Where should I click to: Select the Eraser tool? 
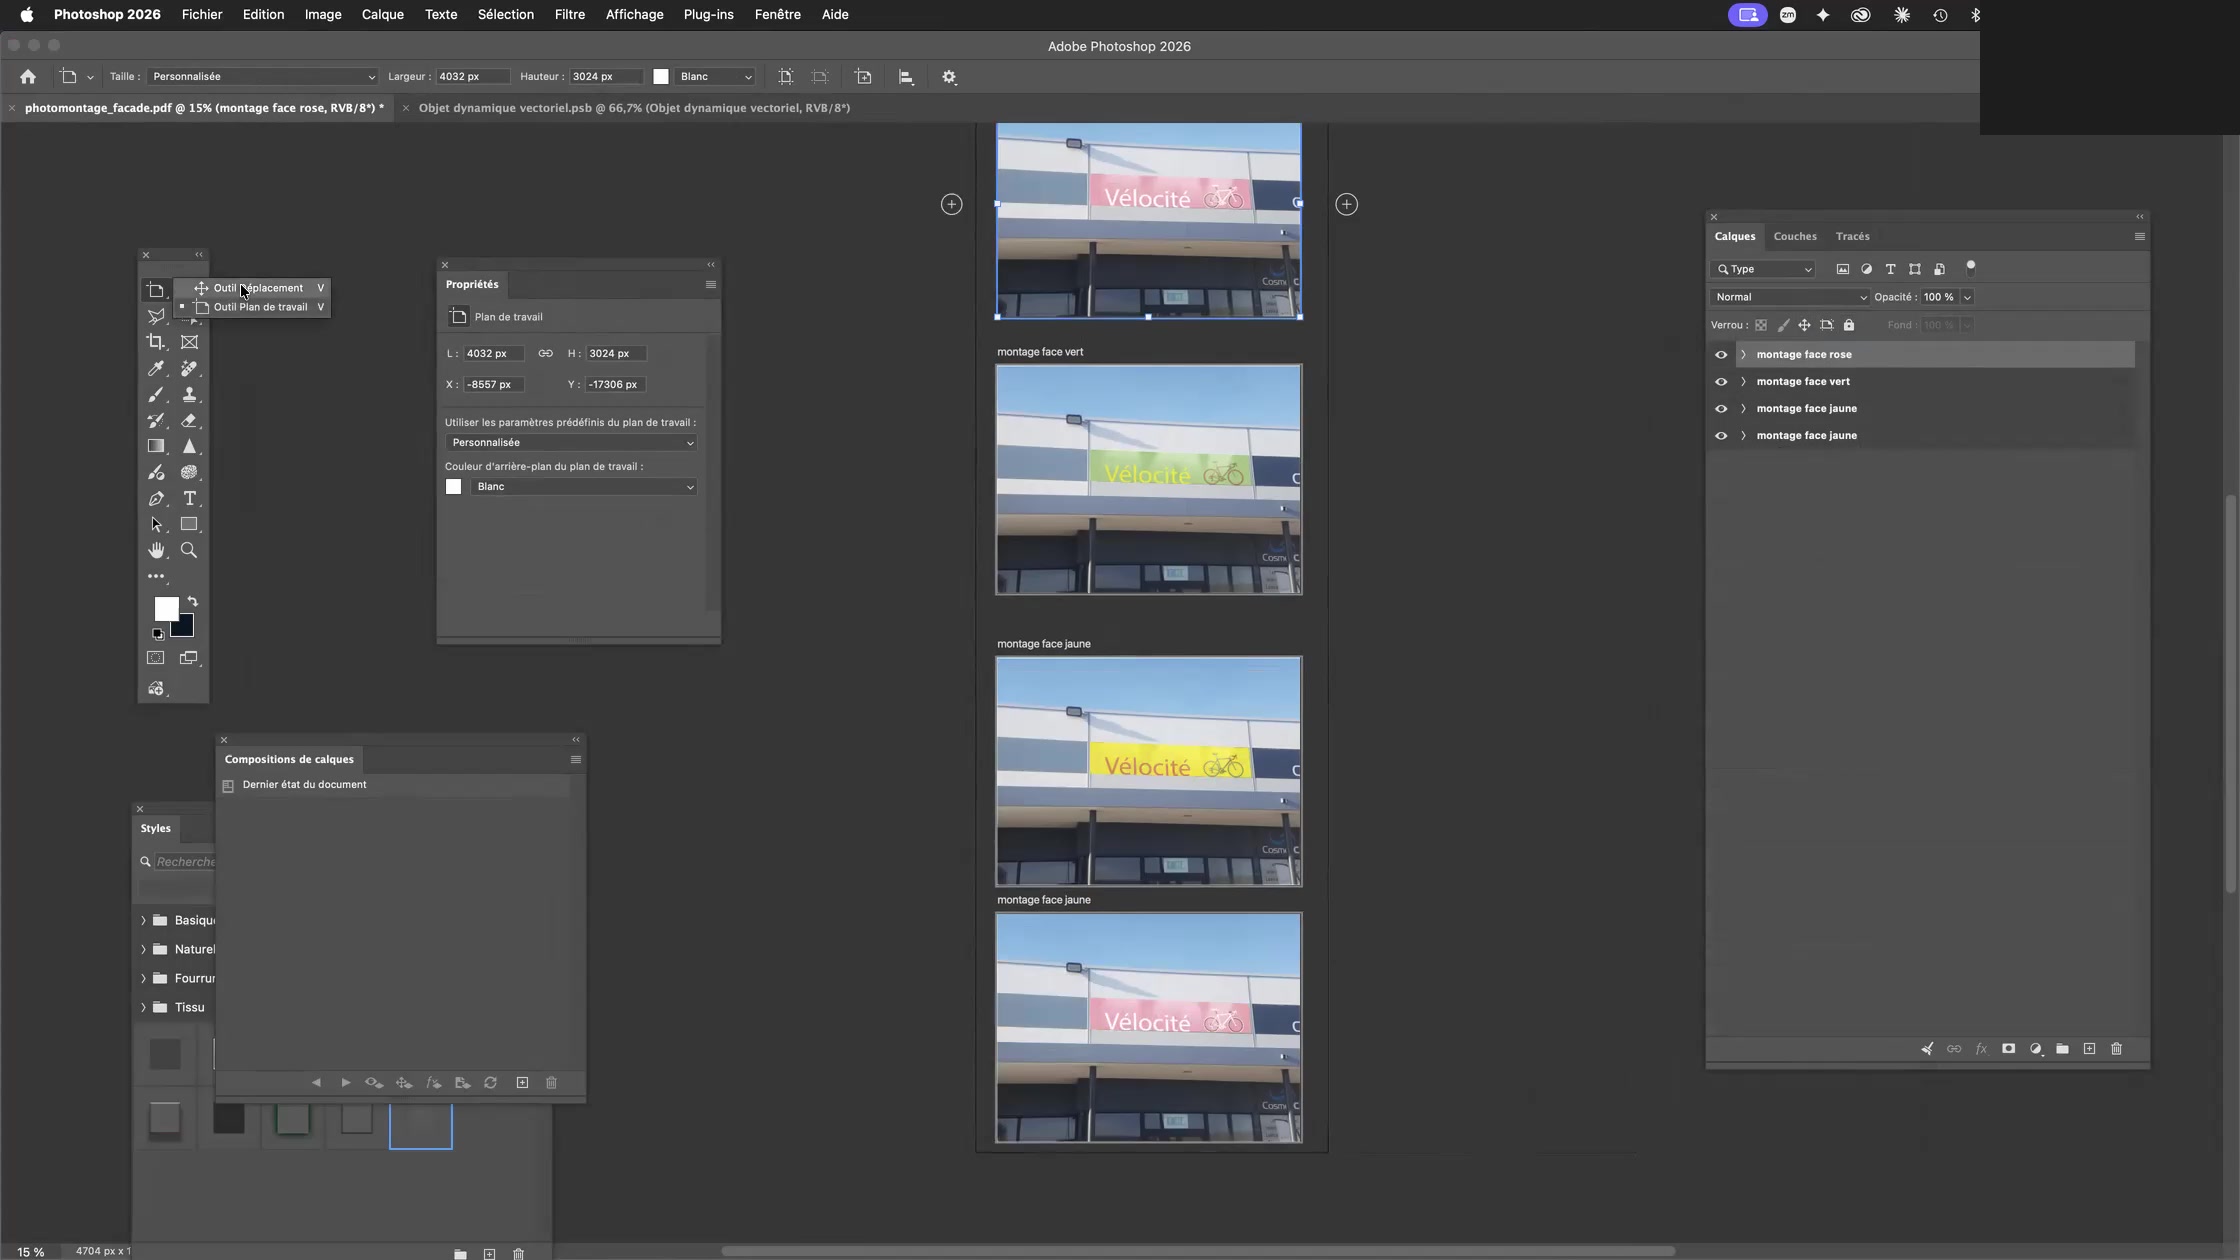[189, 421]
